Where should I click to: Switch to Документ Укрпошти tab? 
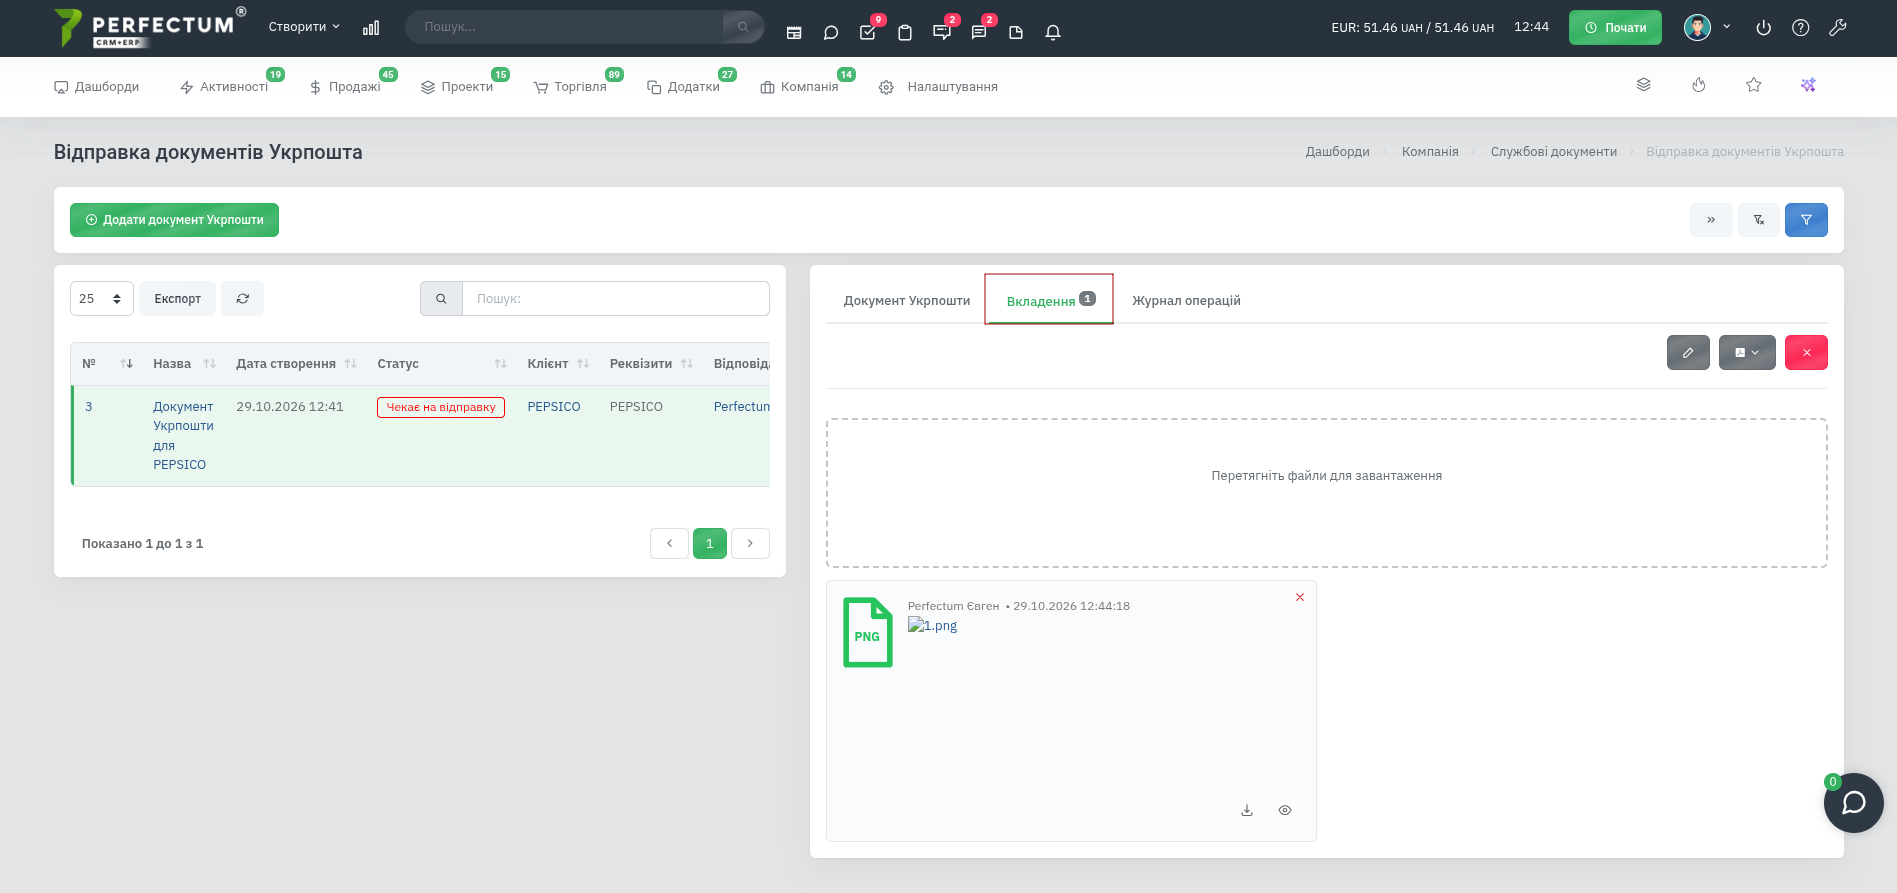(x=907, y=300)
